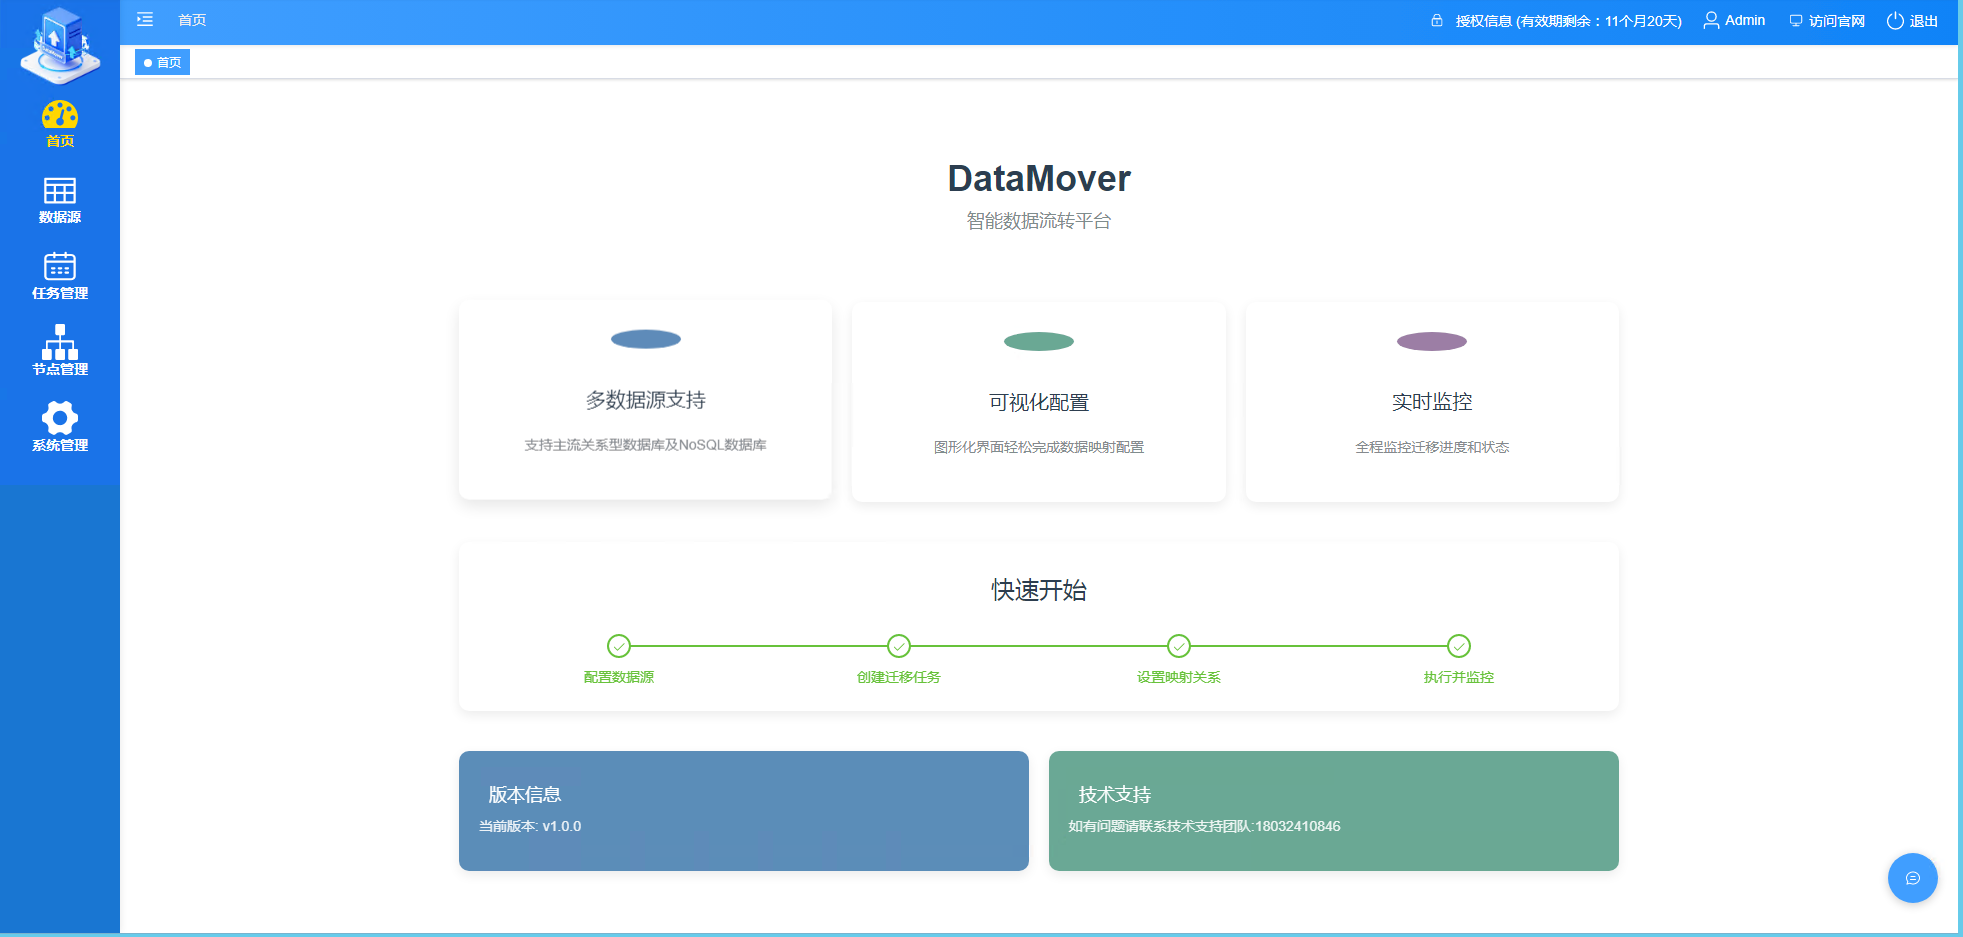Click the 创建迁移任务 step label
The image size is (1963, 937).
898,677
